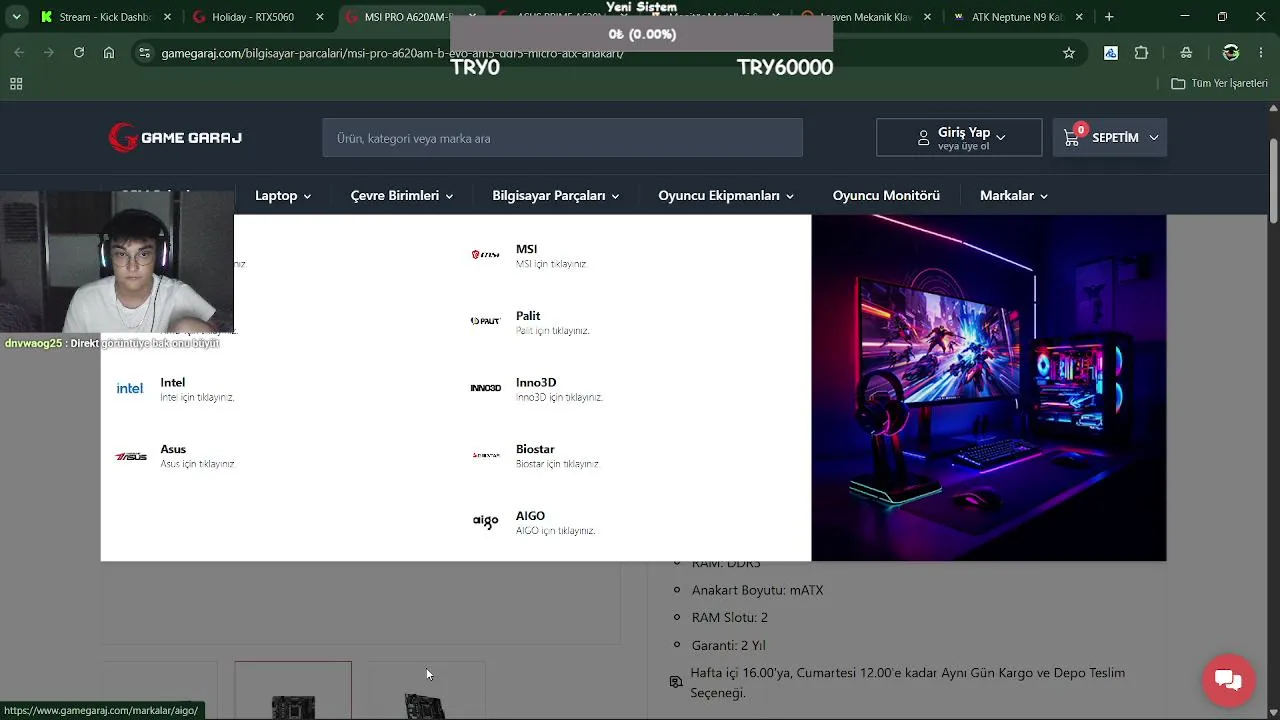Viewport: 1280px width, 720px height.
Task: Close the Mekanik Klavye tab
Action: click(928, 17)
